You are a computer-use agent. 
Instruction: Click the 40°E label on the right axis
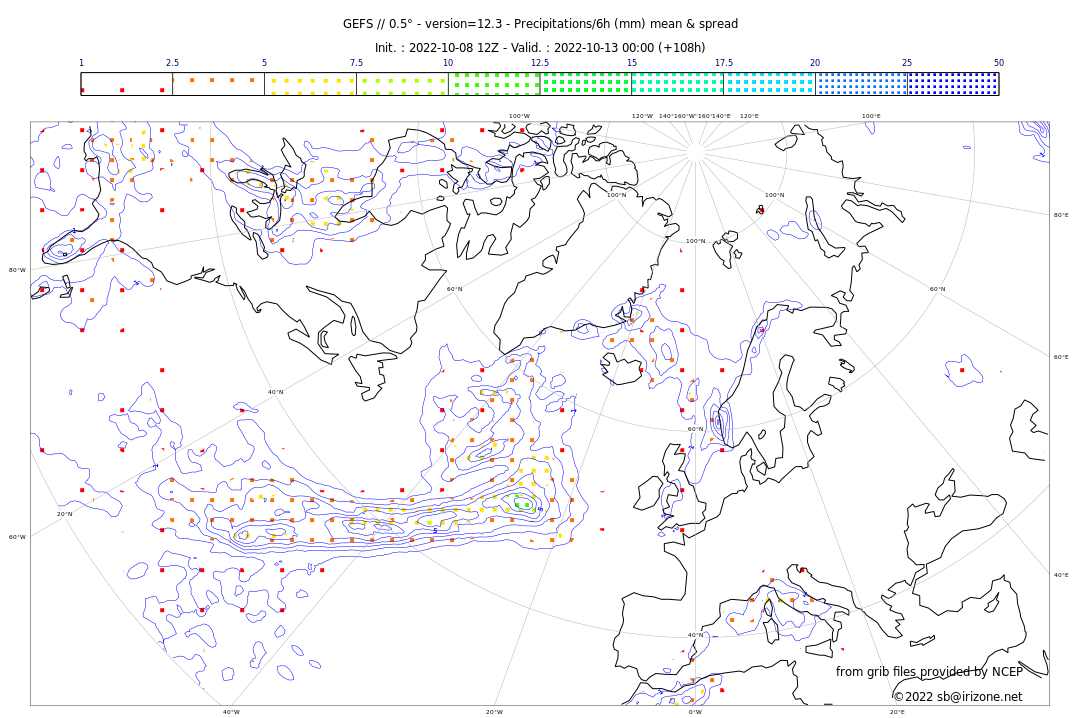coord(1061,575)
